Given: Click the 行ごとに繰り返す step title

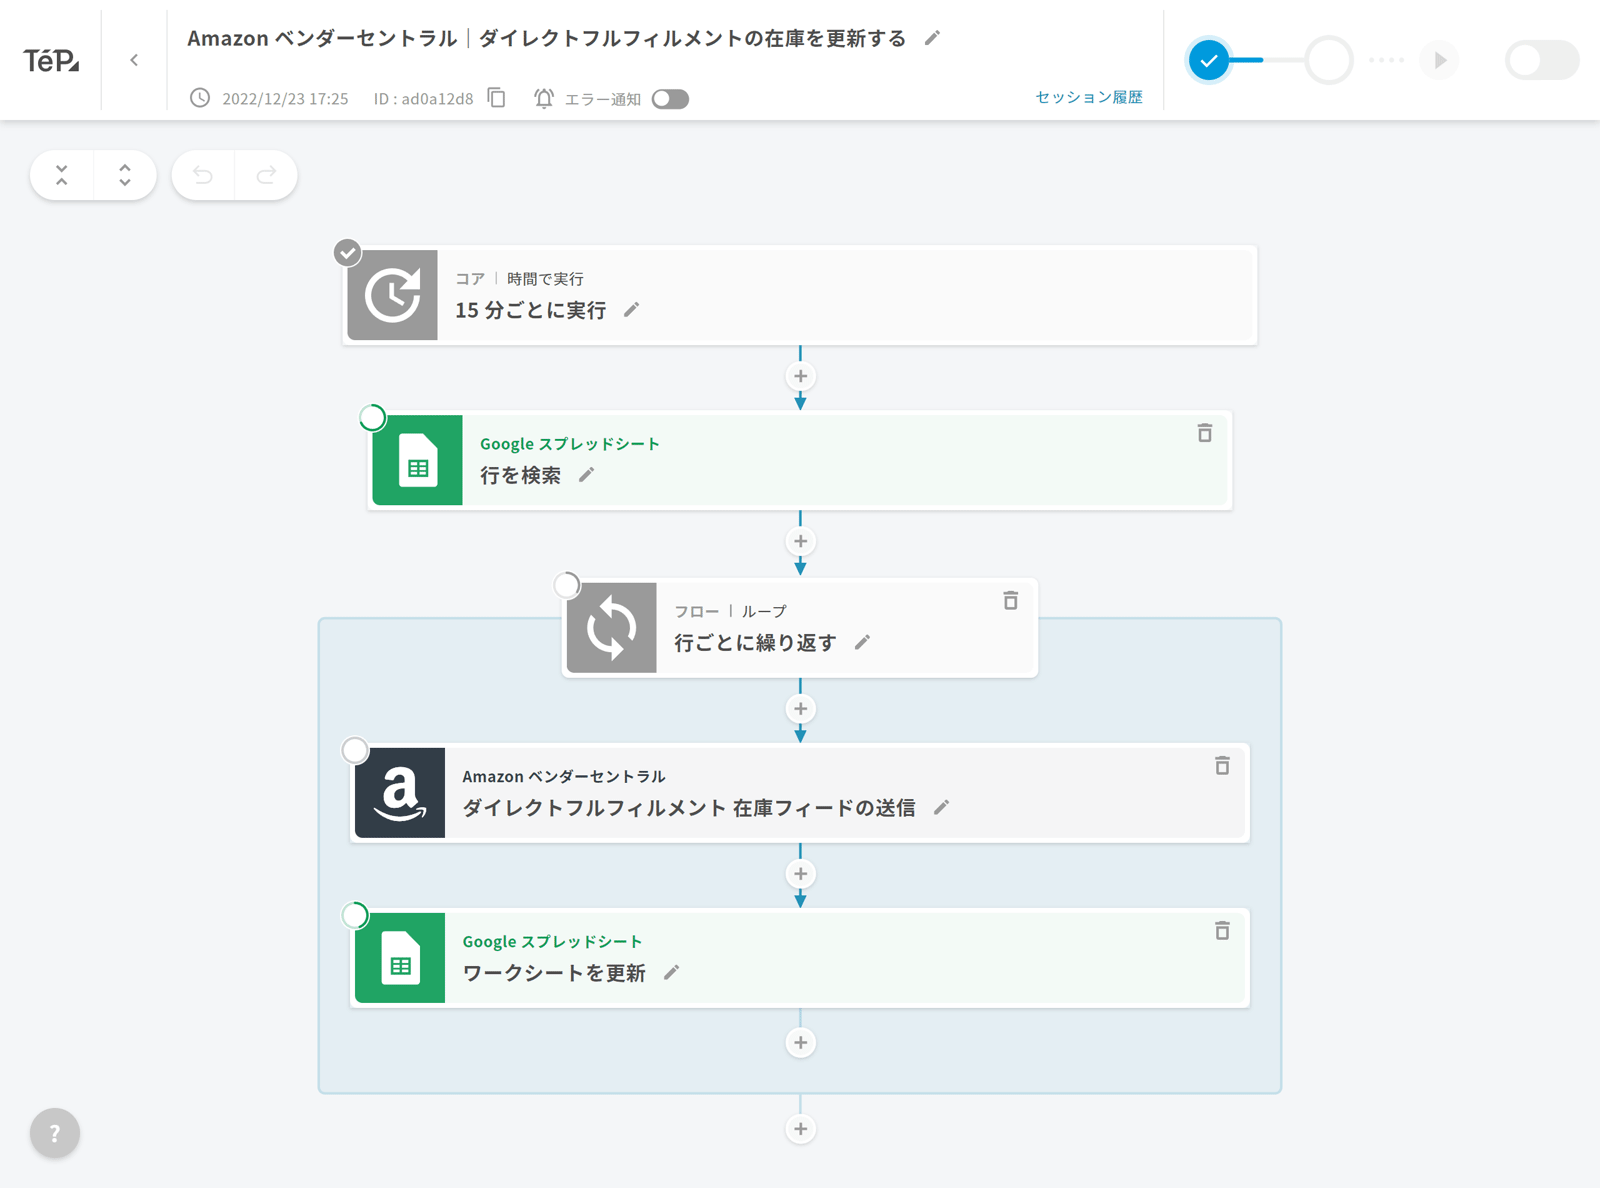Looking at the screenshot, I should pos(756,643).
